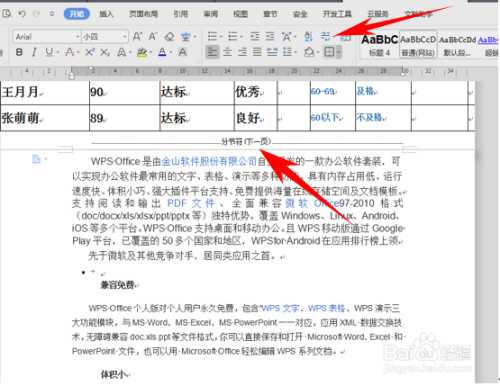Open the text effects outlined A icon
This screenshot has width=500, height=386.
click(x=121, y=52)
